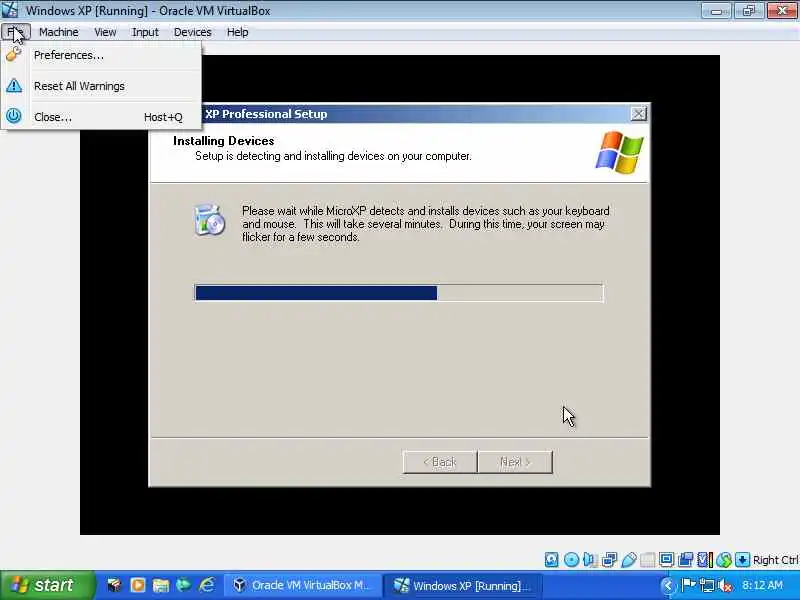The height and width of the screenshot is (600, 800).
Task: Collapse the open File menu
Action: click(x=16, y=32)
